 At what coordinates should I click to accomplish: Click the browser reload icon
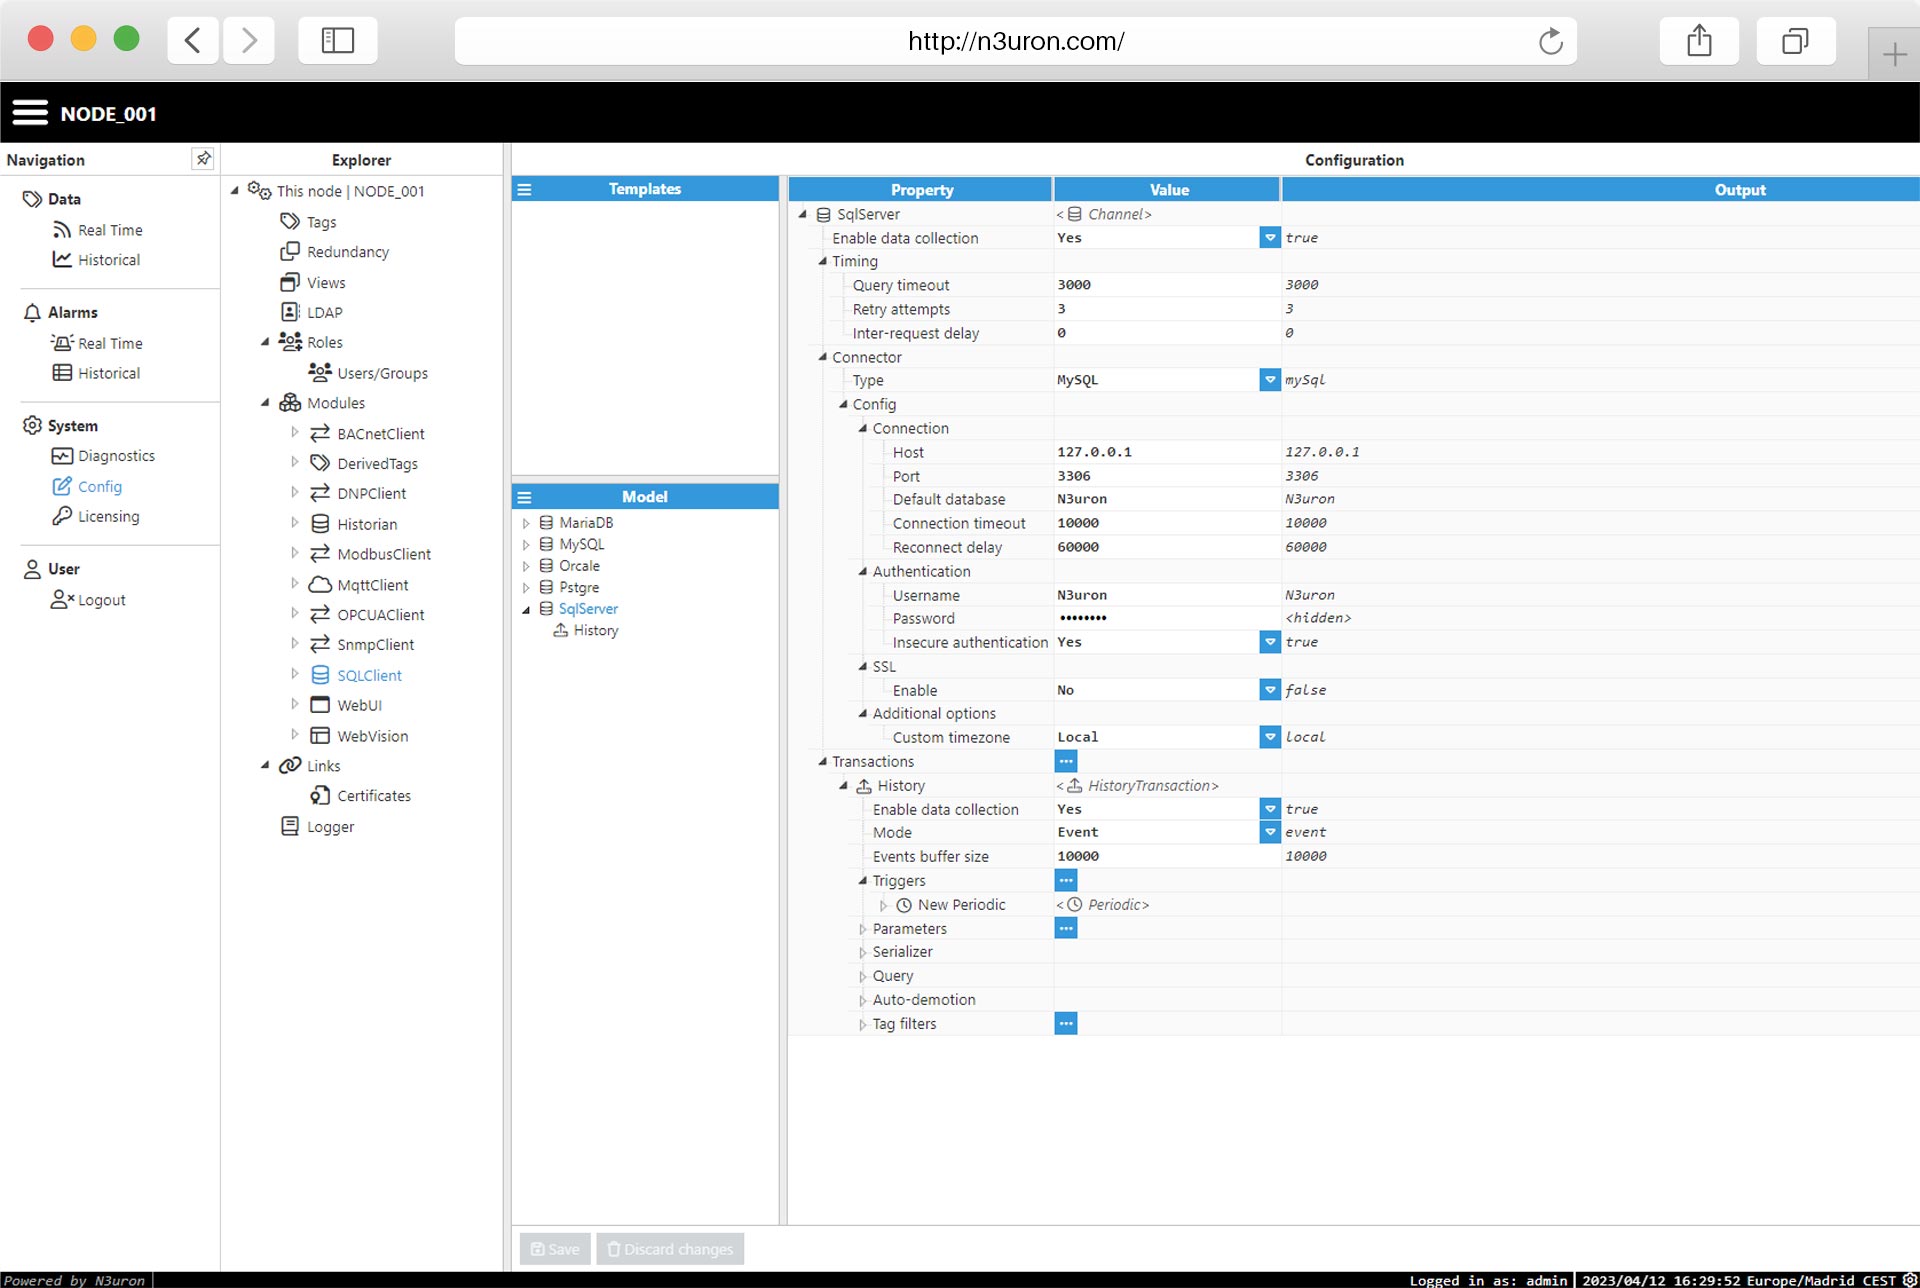pos(1550,41)
